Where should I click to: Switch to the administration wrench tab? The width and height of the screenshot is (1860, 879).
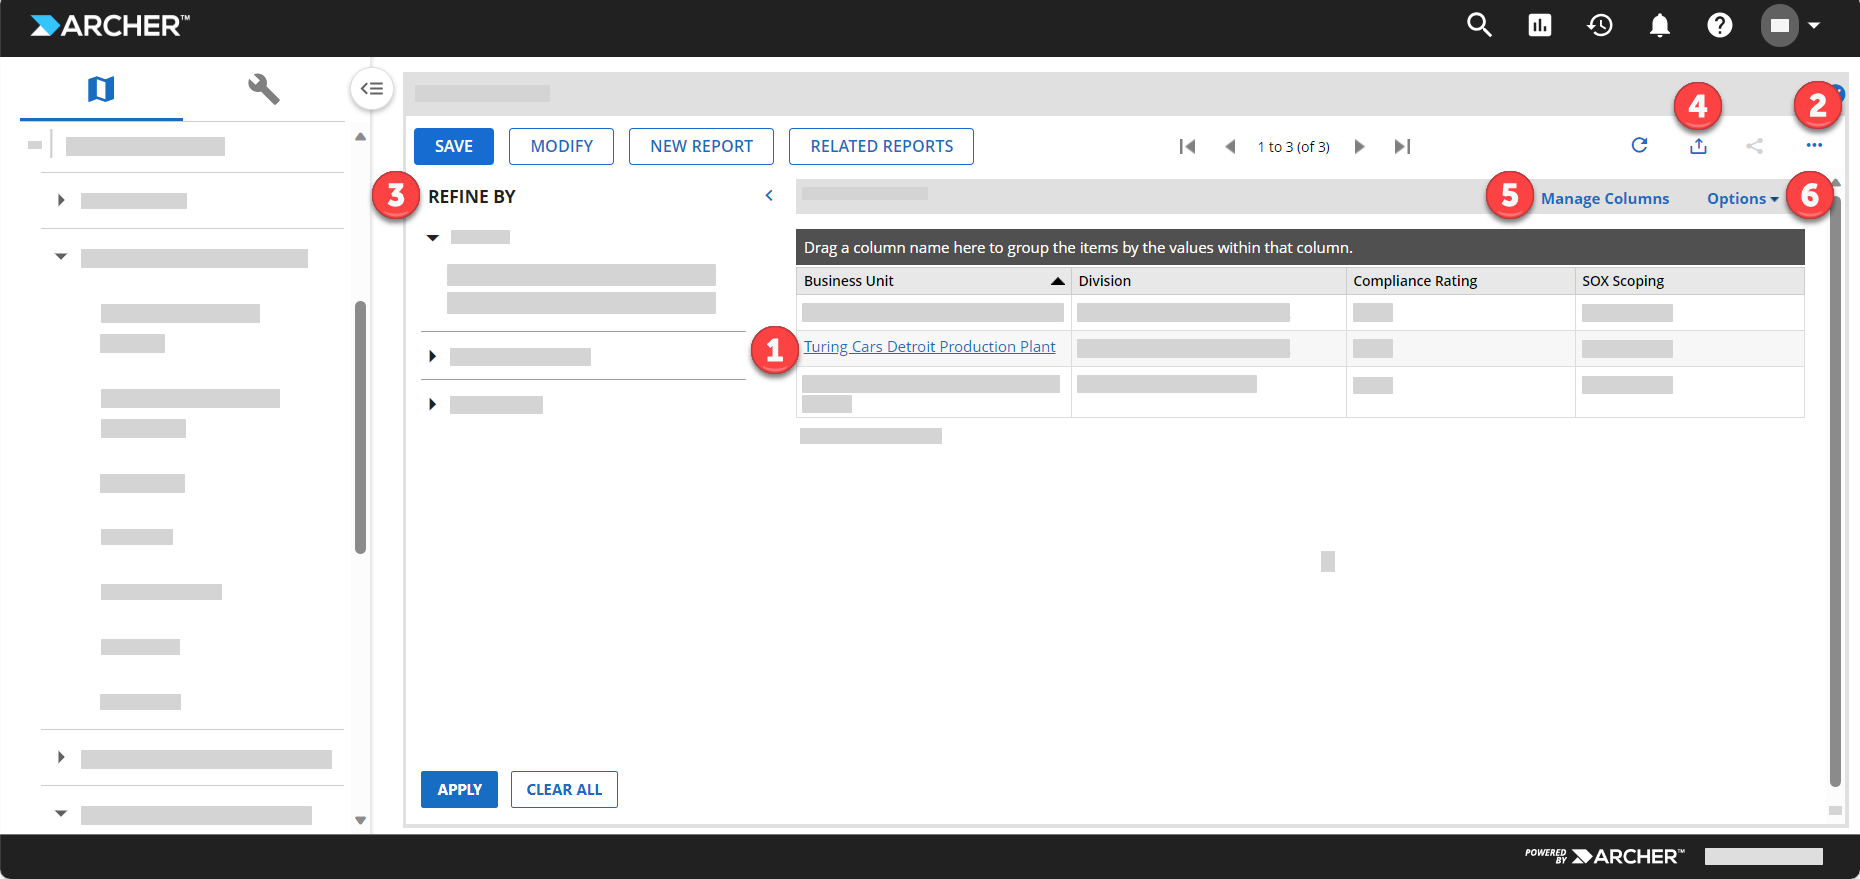[x=264, y=89]
